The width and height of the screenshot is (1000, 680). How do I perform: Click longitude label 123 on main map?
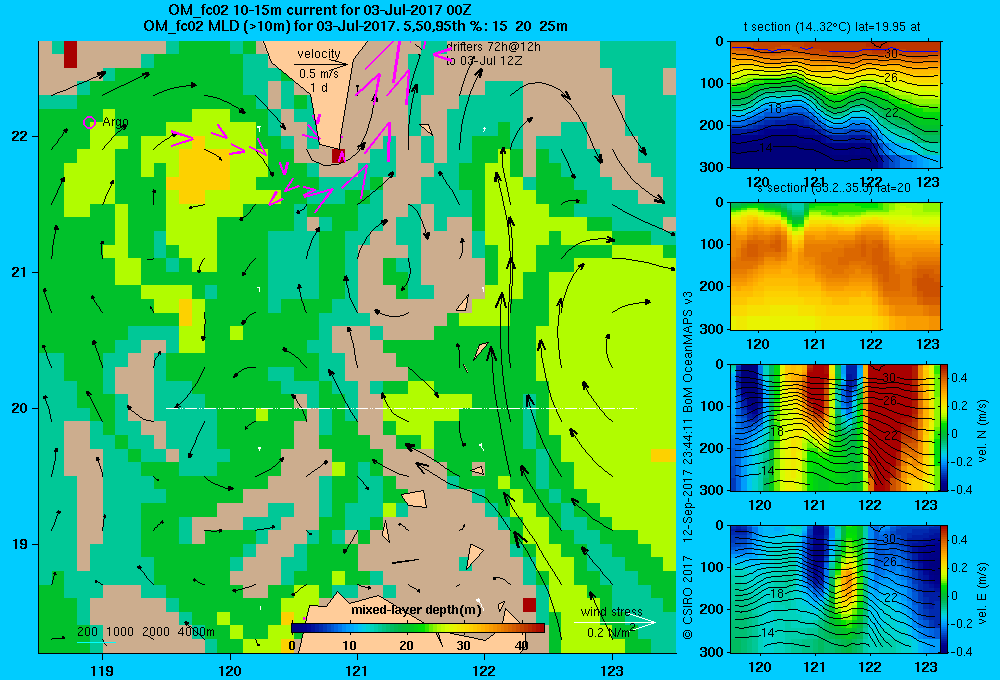[612, 670]
